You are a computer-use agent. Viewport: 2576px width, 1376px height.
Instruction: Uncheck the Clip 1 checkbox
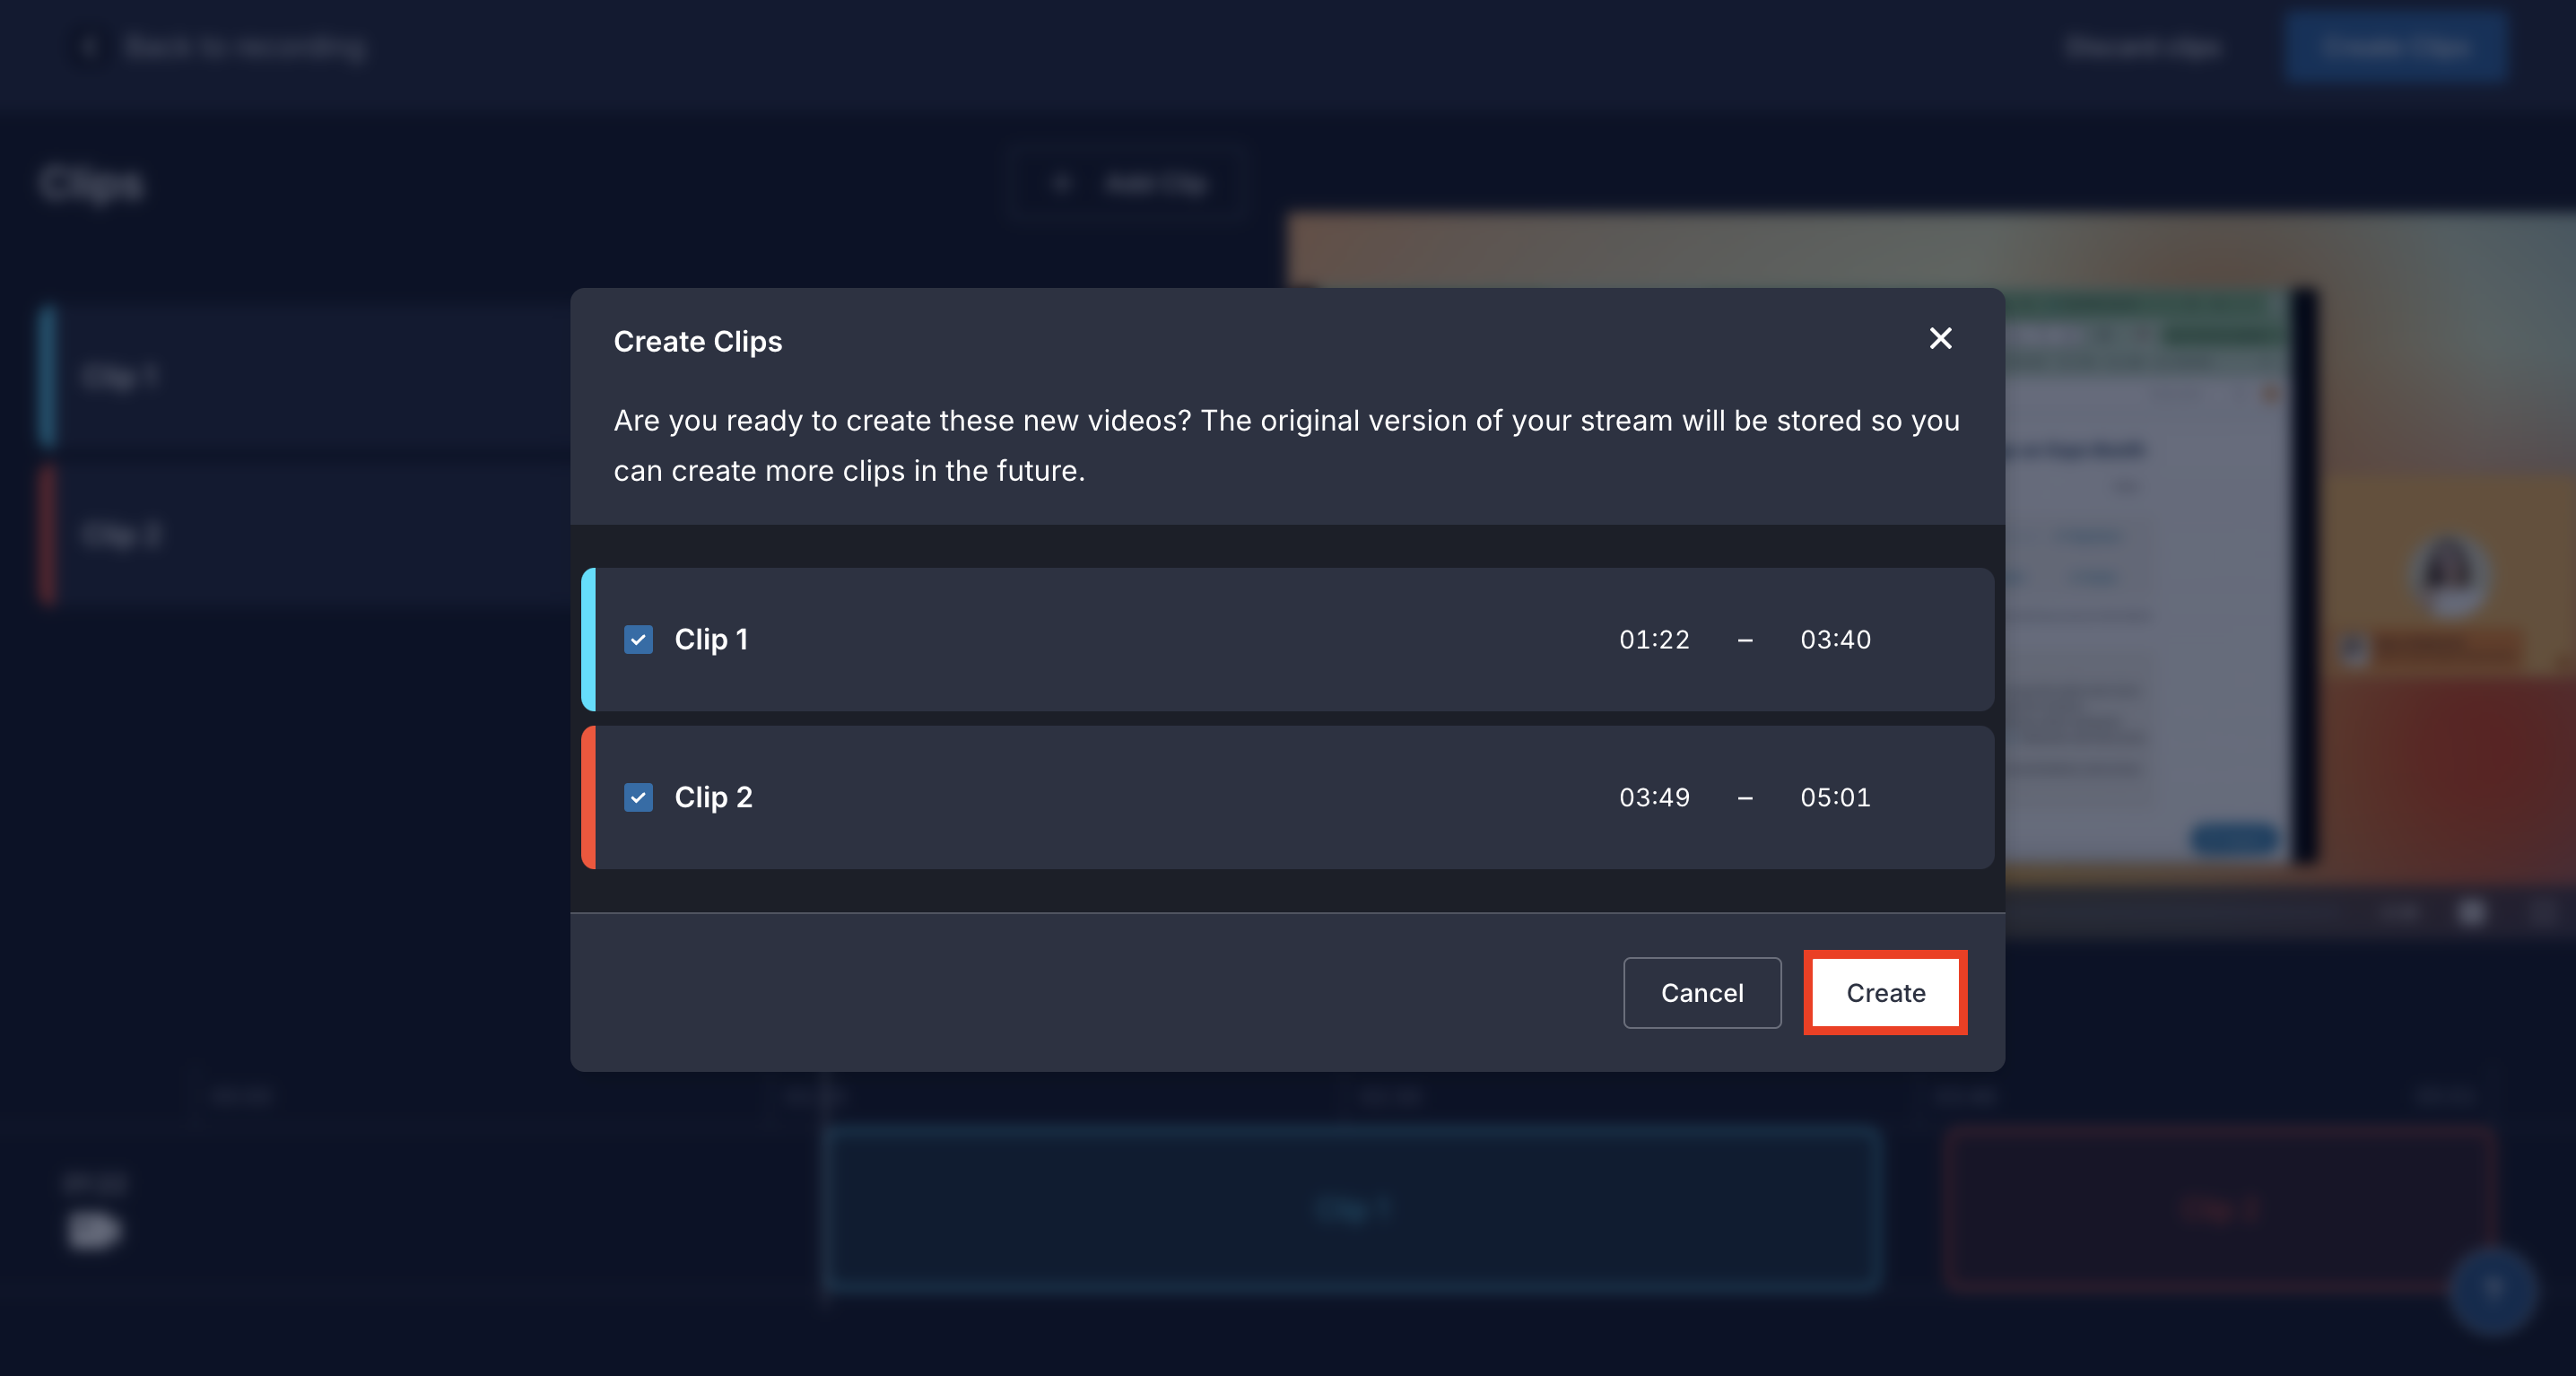[x=638, y=639]
